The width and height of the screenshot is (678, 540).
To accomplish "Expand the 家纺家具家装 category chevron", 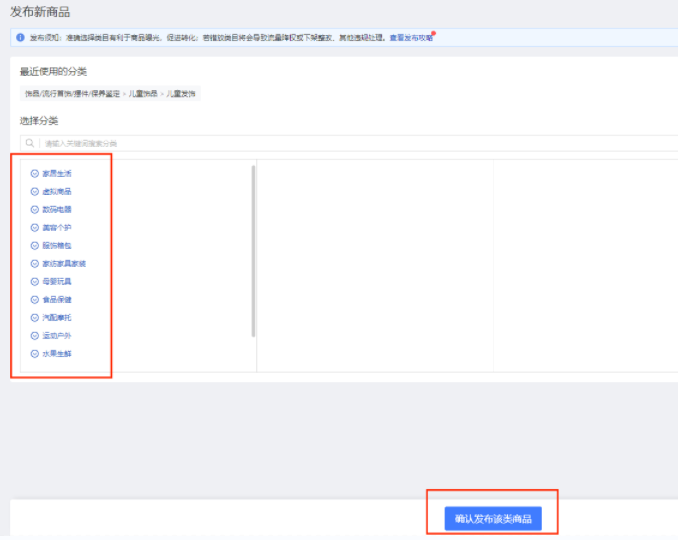I will (35, 264).
